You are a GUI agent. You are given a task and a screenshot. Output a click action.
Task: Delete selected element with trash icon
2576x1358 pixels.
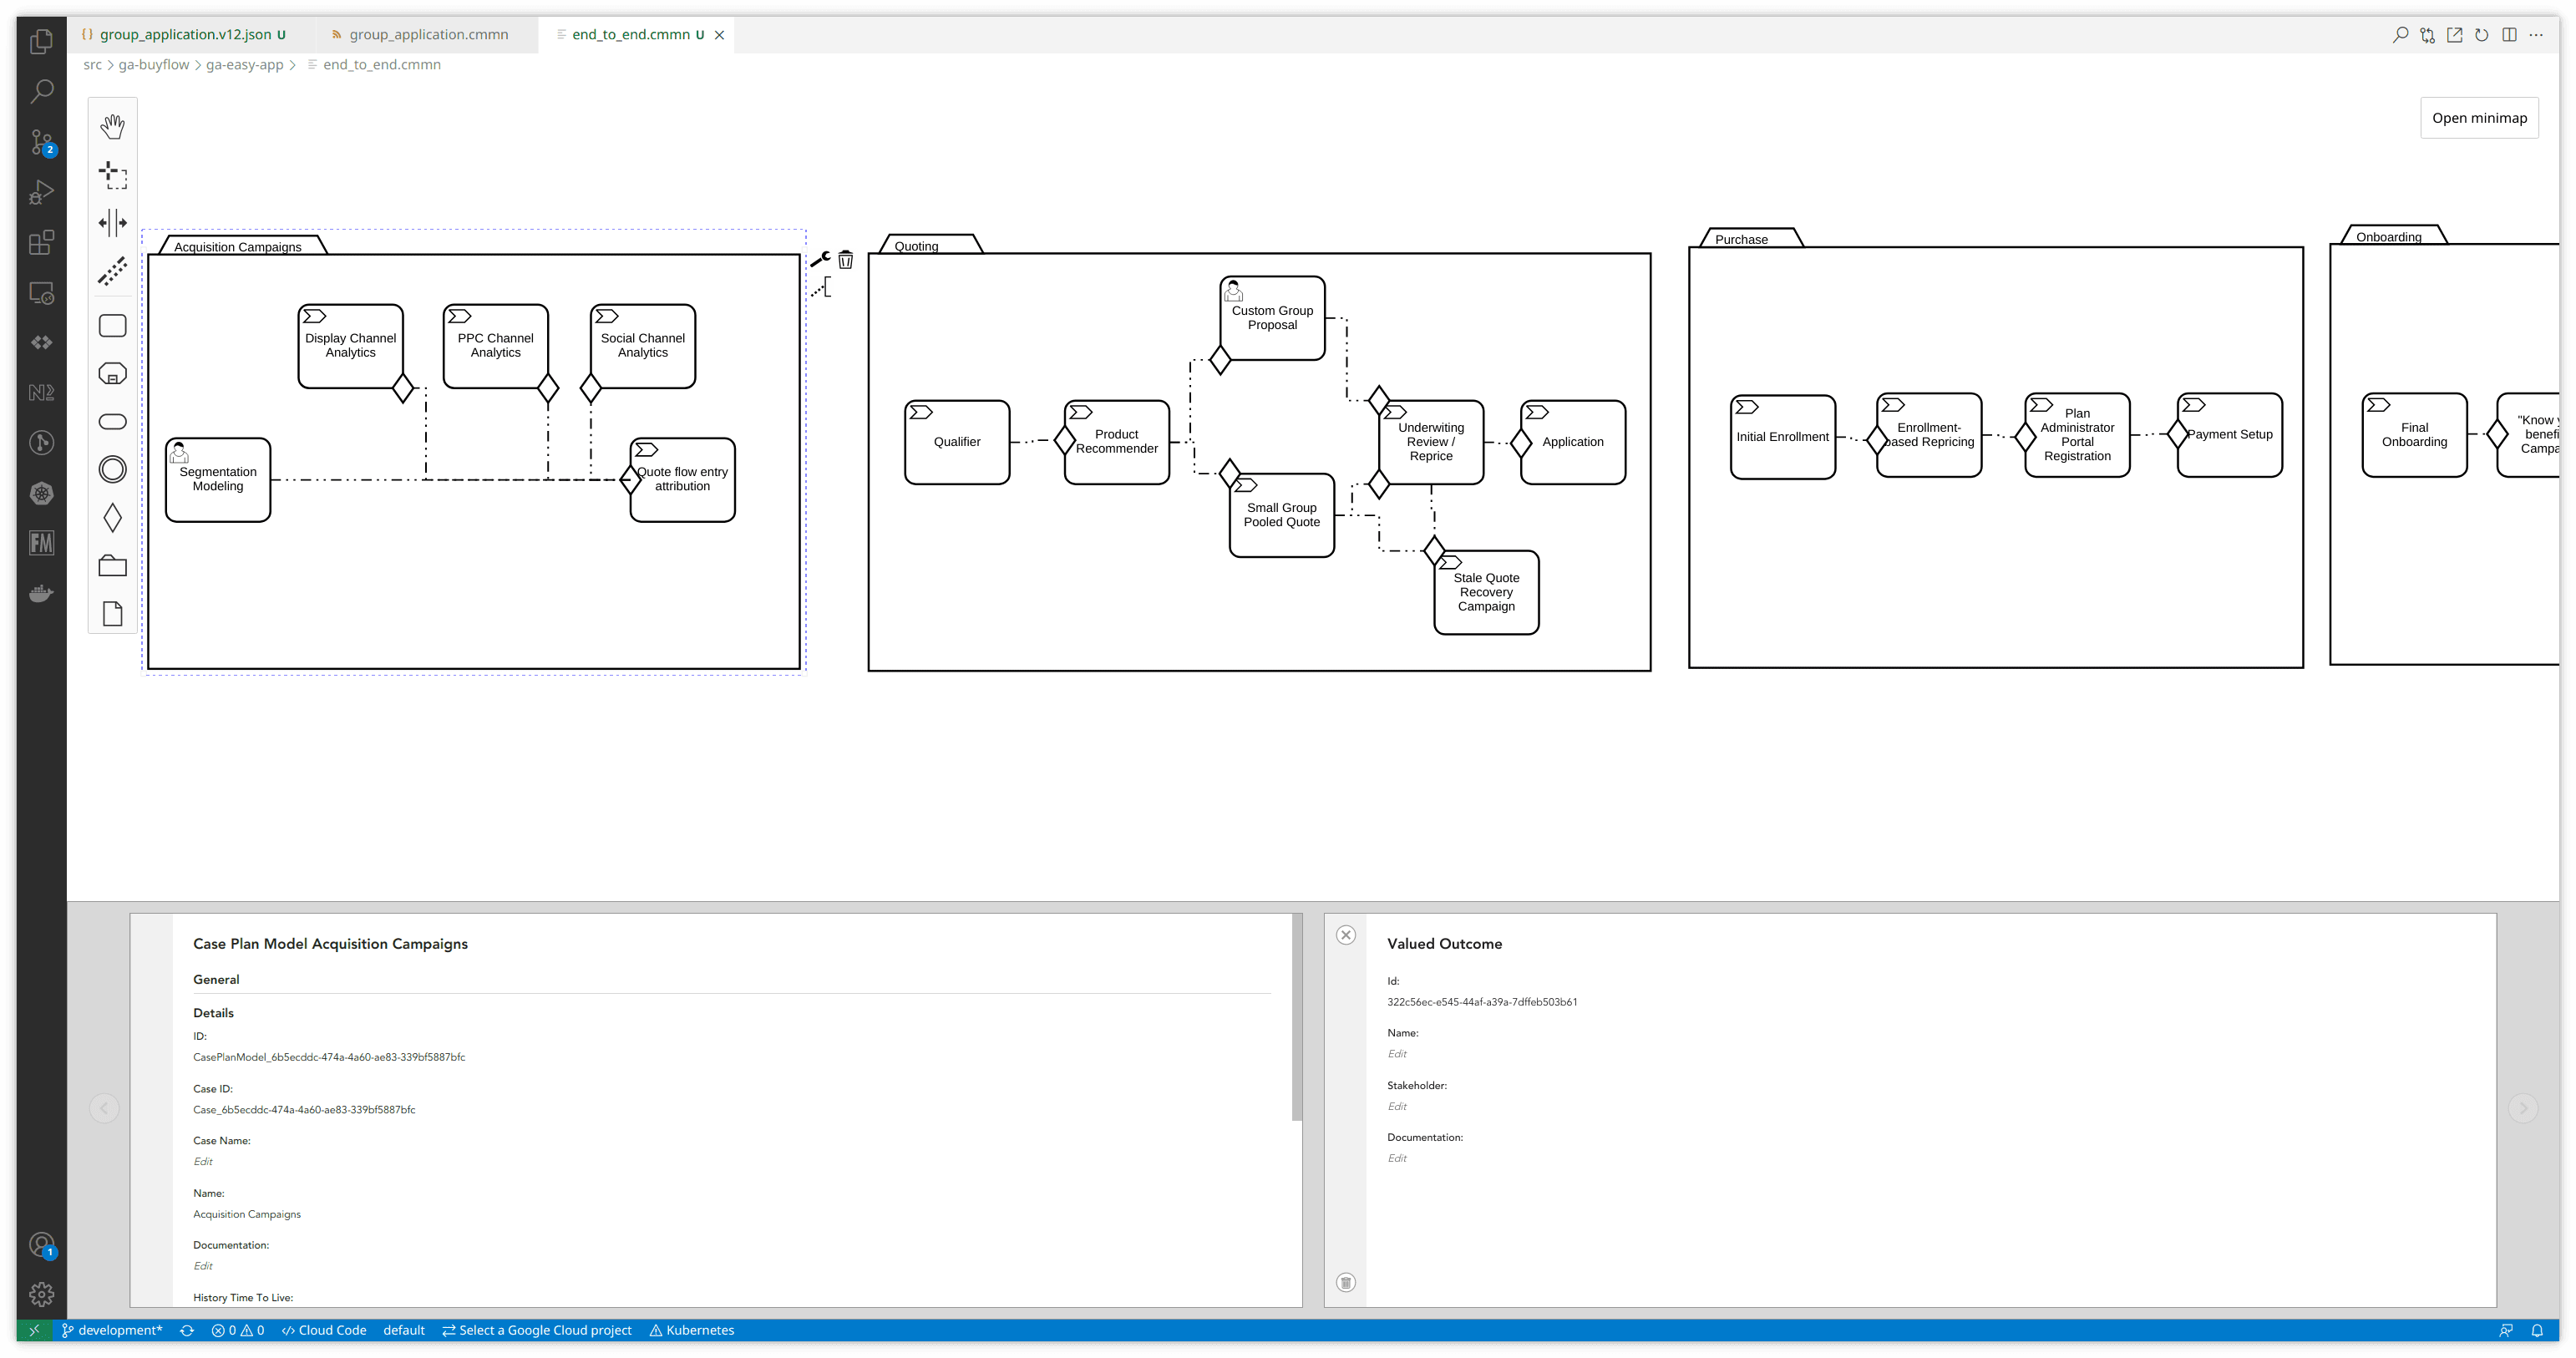click(846, 260)
